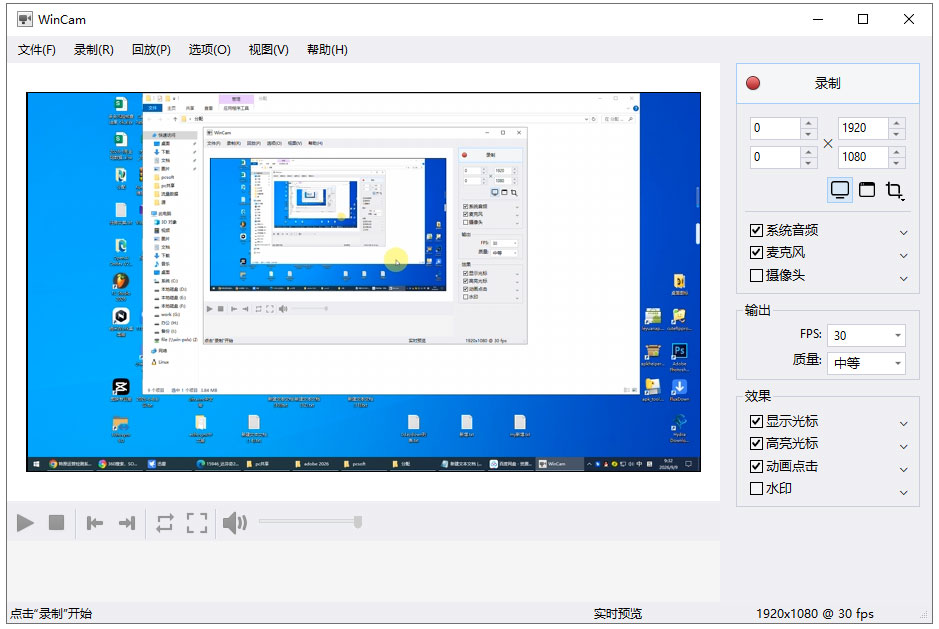Open the FPS dropdown showing 30

pos(866,335)
